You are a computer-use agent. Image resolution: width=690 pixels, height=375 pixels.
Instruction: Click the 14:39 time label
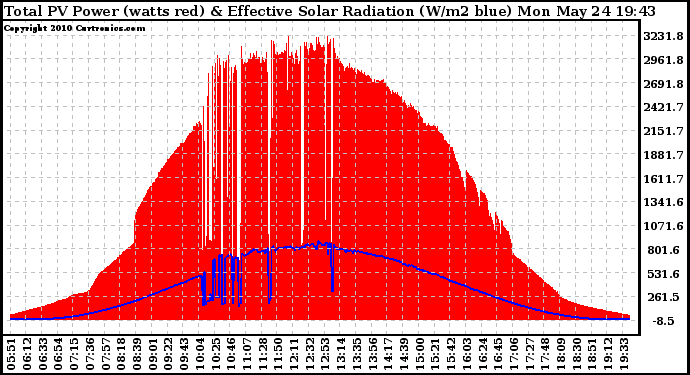point(404,354)
